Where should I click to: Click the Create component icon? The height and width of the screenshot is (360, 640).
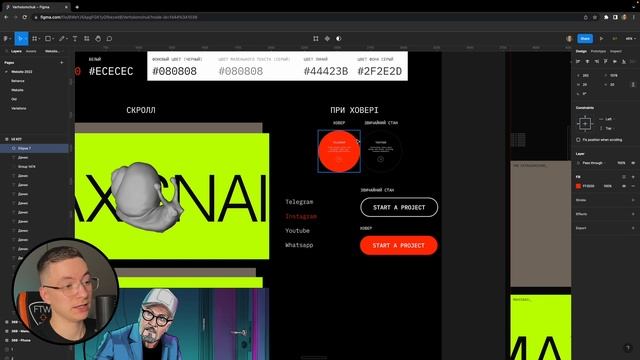click(x=327, y=38)
